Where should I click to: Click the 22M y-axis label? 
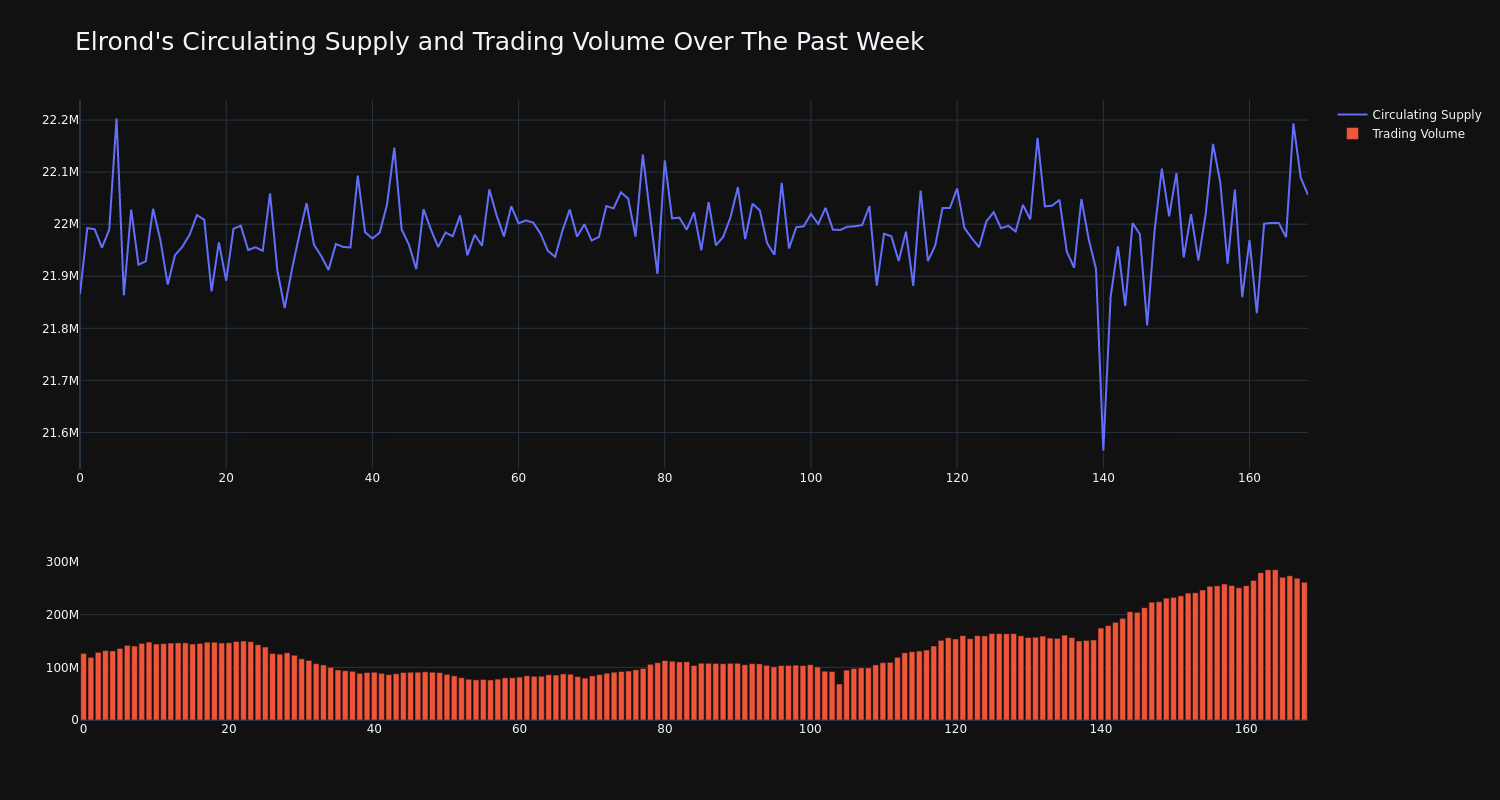66,224
